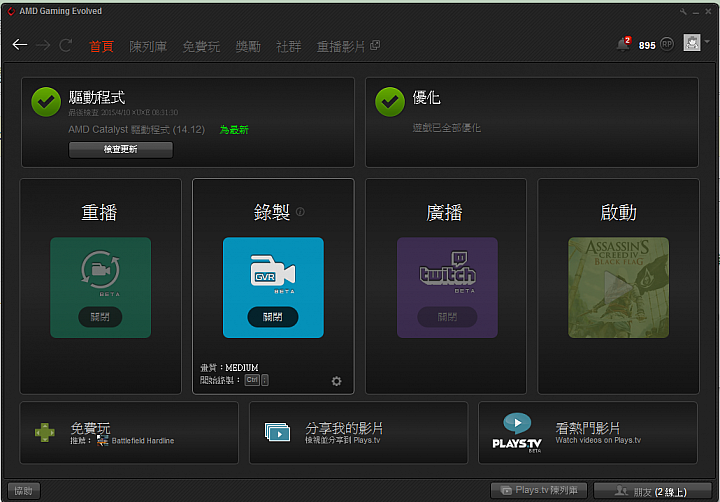Show the info icon beside 錄製
The image size is (720, 502).
tap(300, 212)
